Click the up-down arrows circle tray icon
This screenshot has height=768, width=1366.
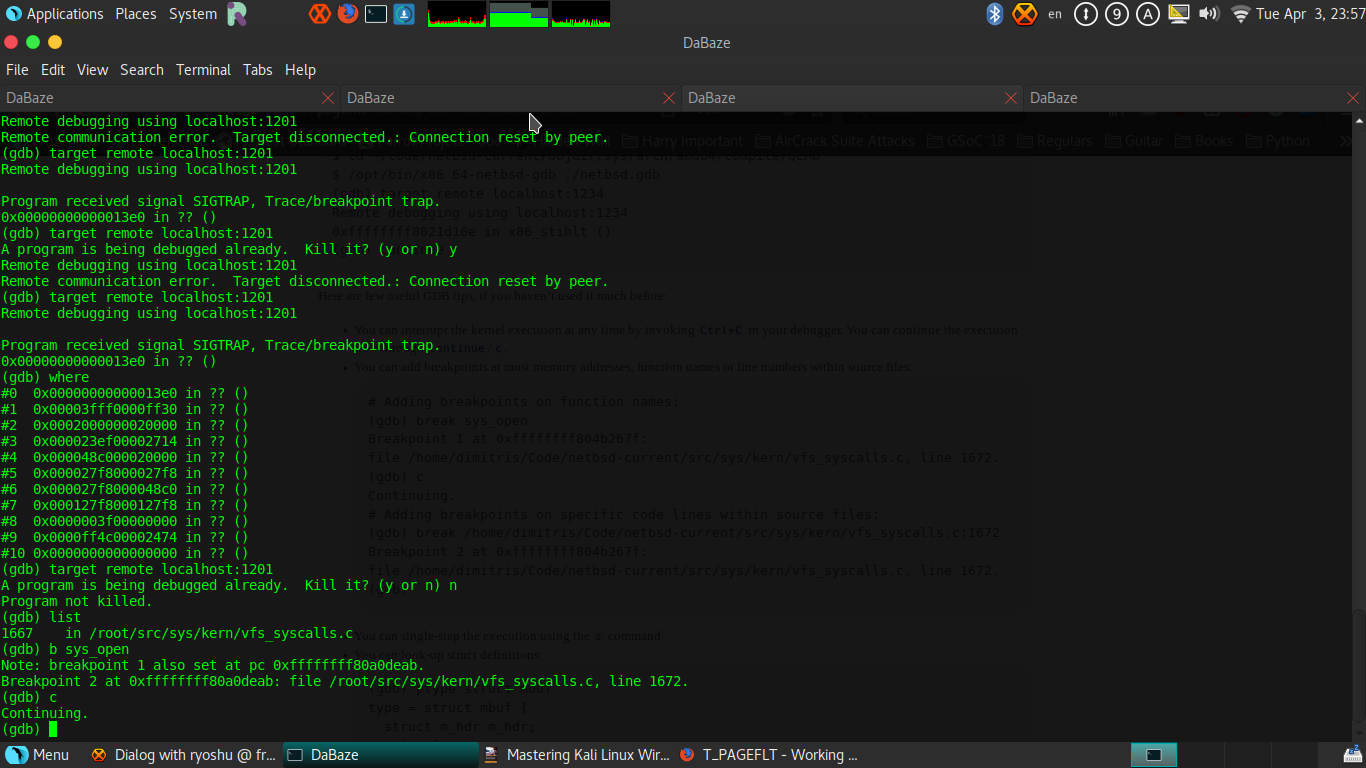(1086, 14)
